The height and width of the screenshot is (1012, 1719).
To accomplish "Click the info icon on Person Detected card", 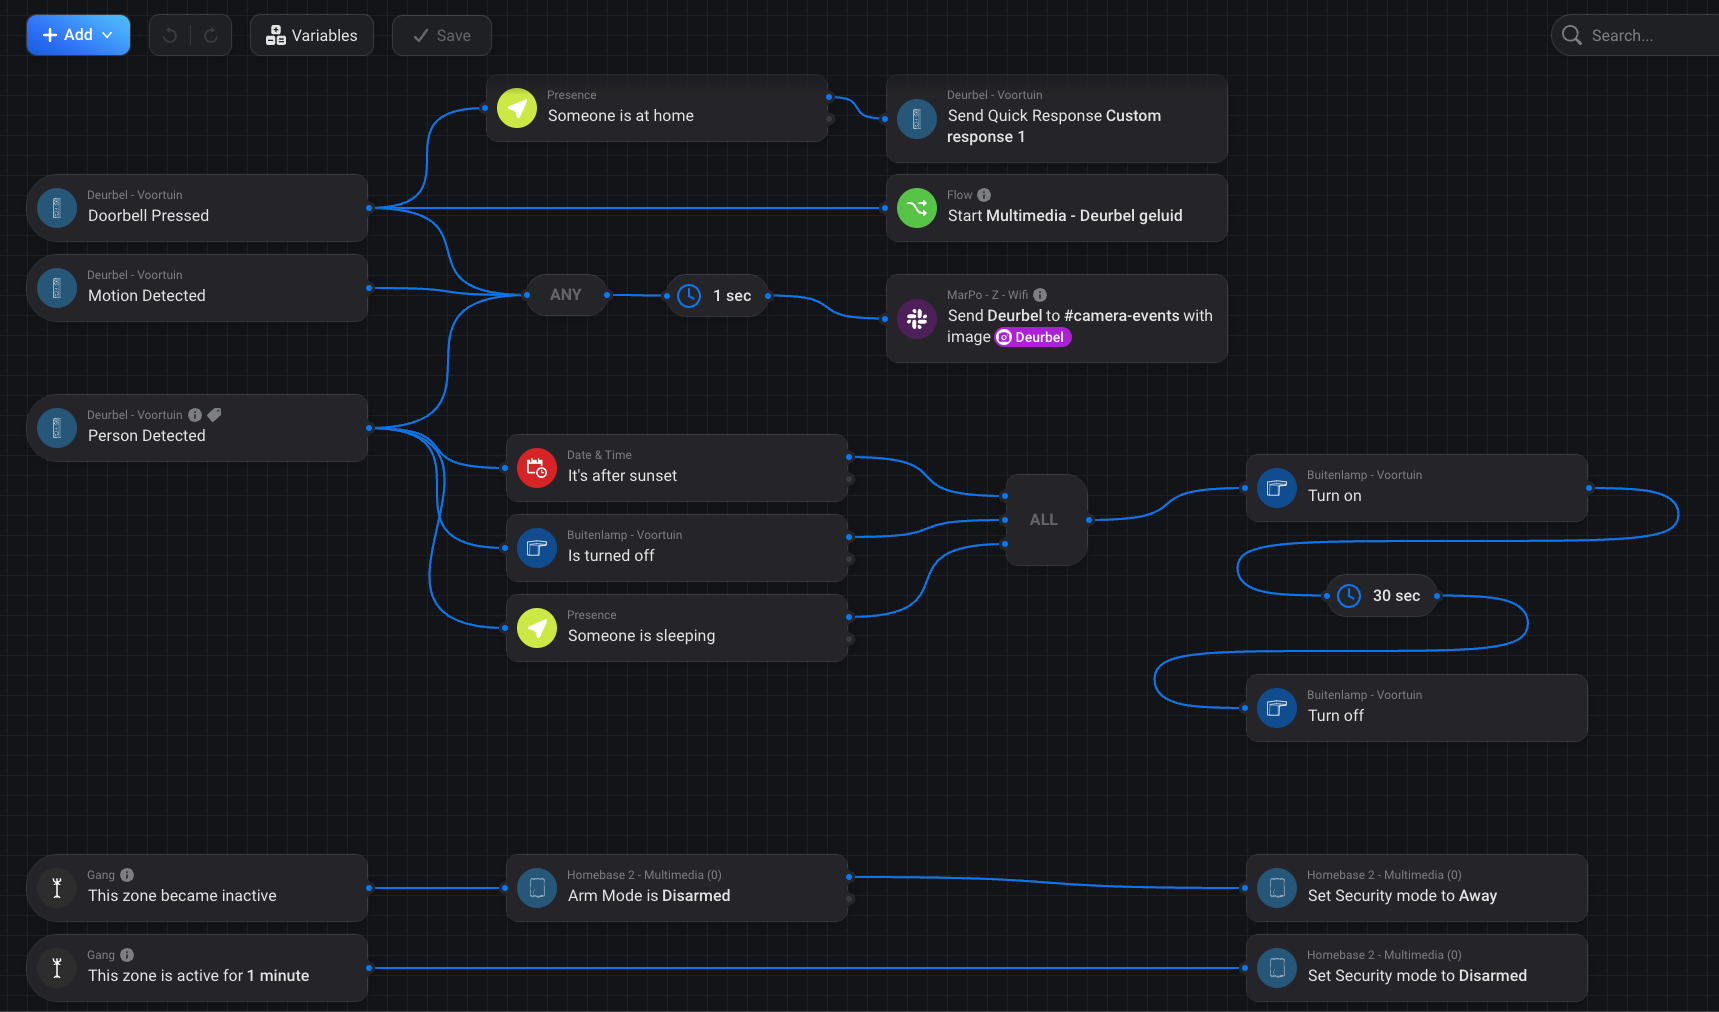I will (195, 415).
